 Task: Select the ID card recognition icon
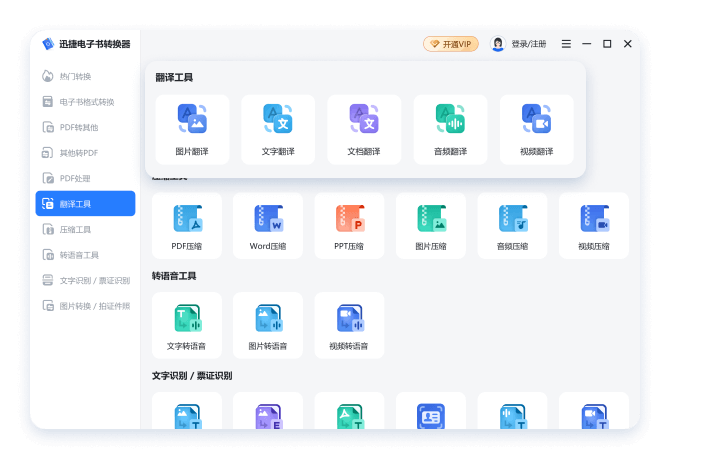point(431,416)
